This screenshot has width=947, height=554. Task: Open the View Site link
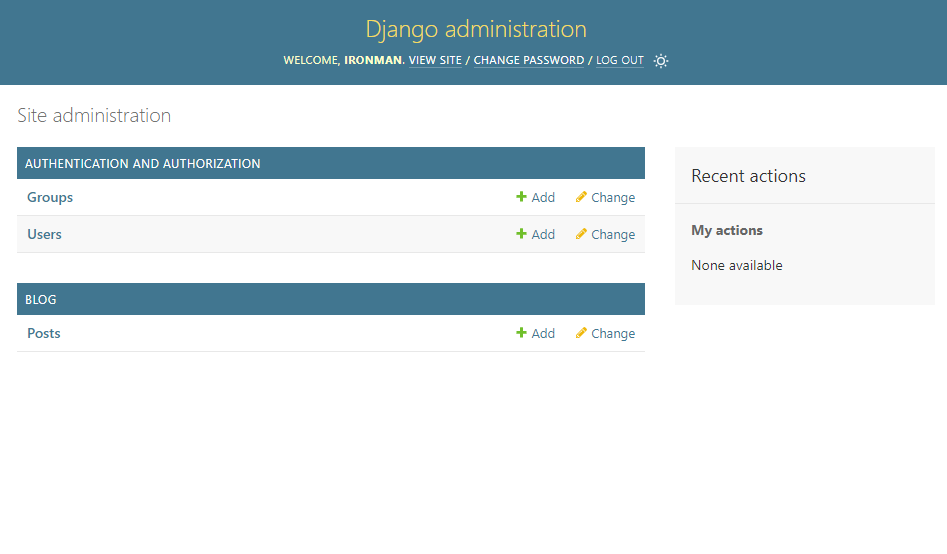coord(435,60)
